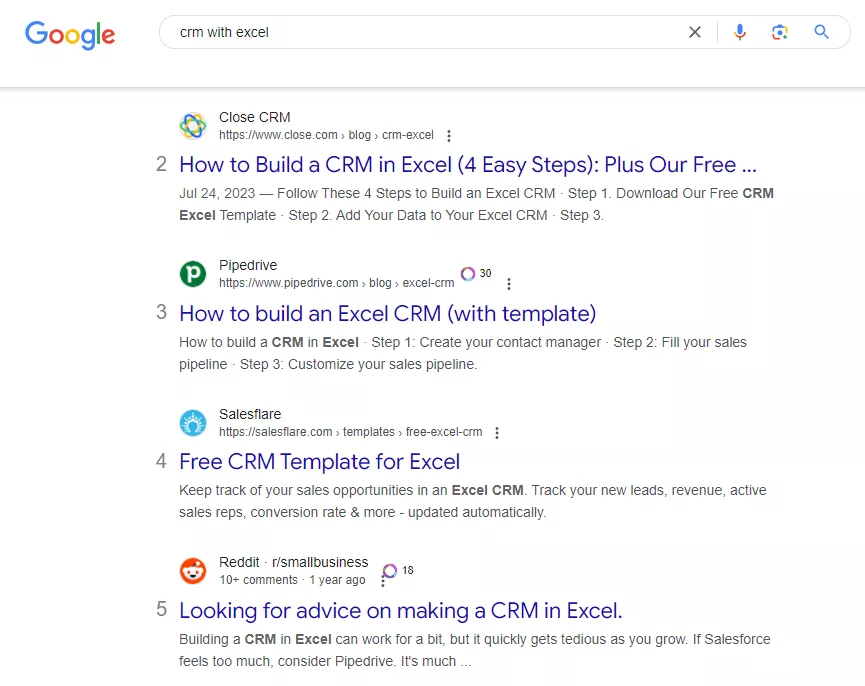Open Looking for advice on making a CRM link
Screen dimensions: 865x686
point(401,610)
